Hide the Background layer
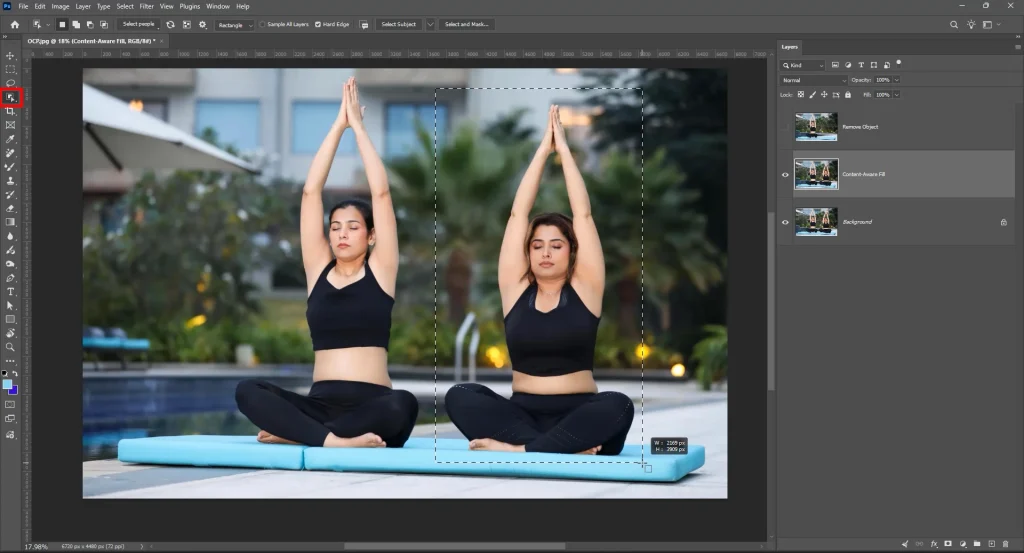1024x553 pixels. click(x=785, y=222)
